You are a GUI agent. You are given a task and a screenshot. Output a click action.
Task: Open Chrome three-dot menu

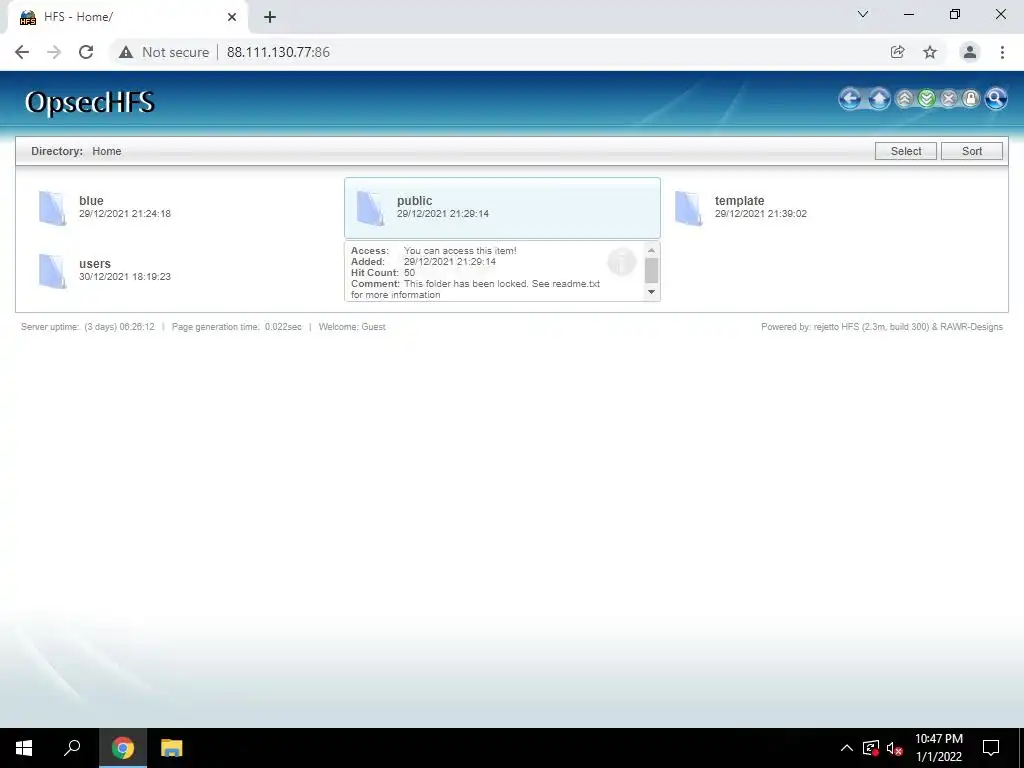[x=1002, y=52]
